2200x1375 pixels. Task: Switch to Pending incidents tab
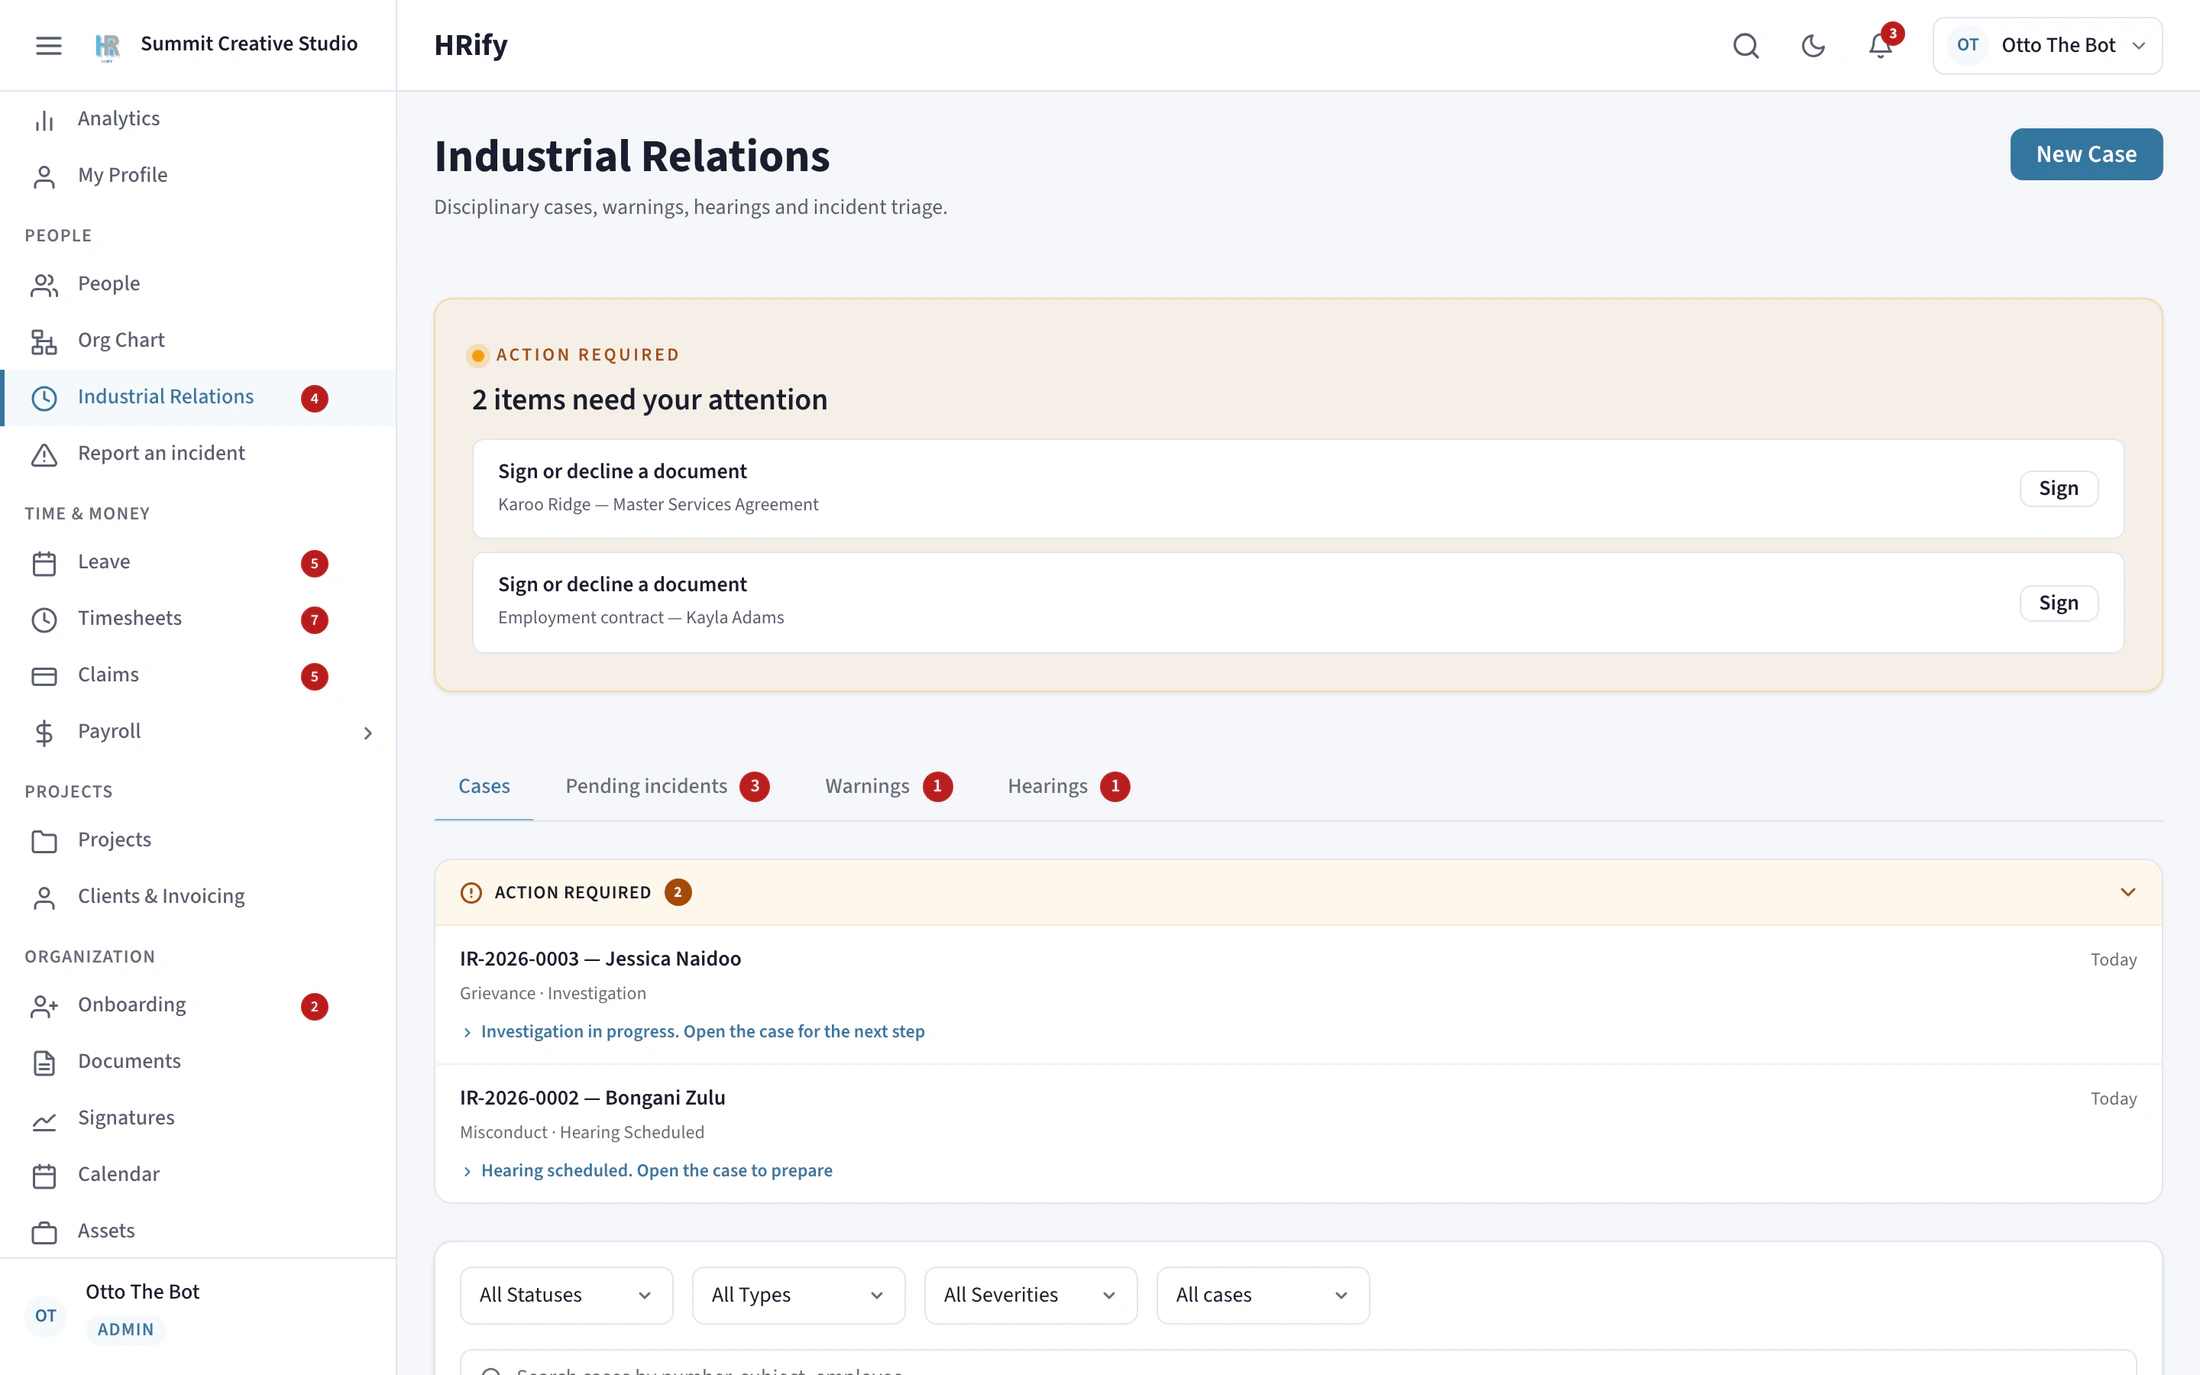(667, 786)
